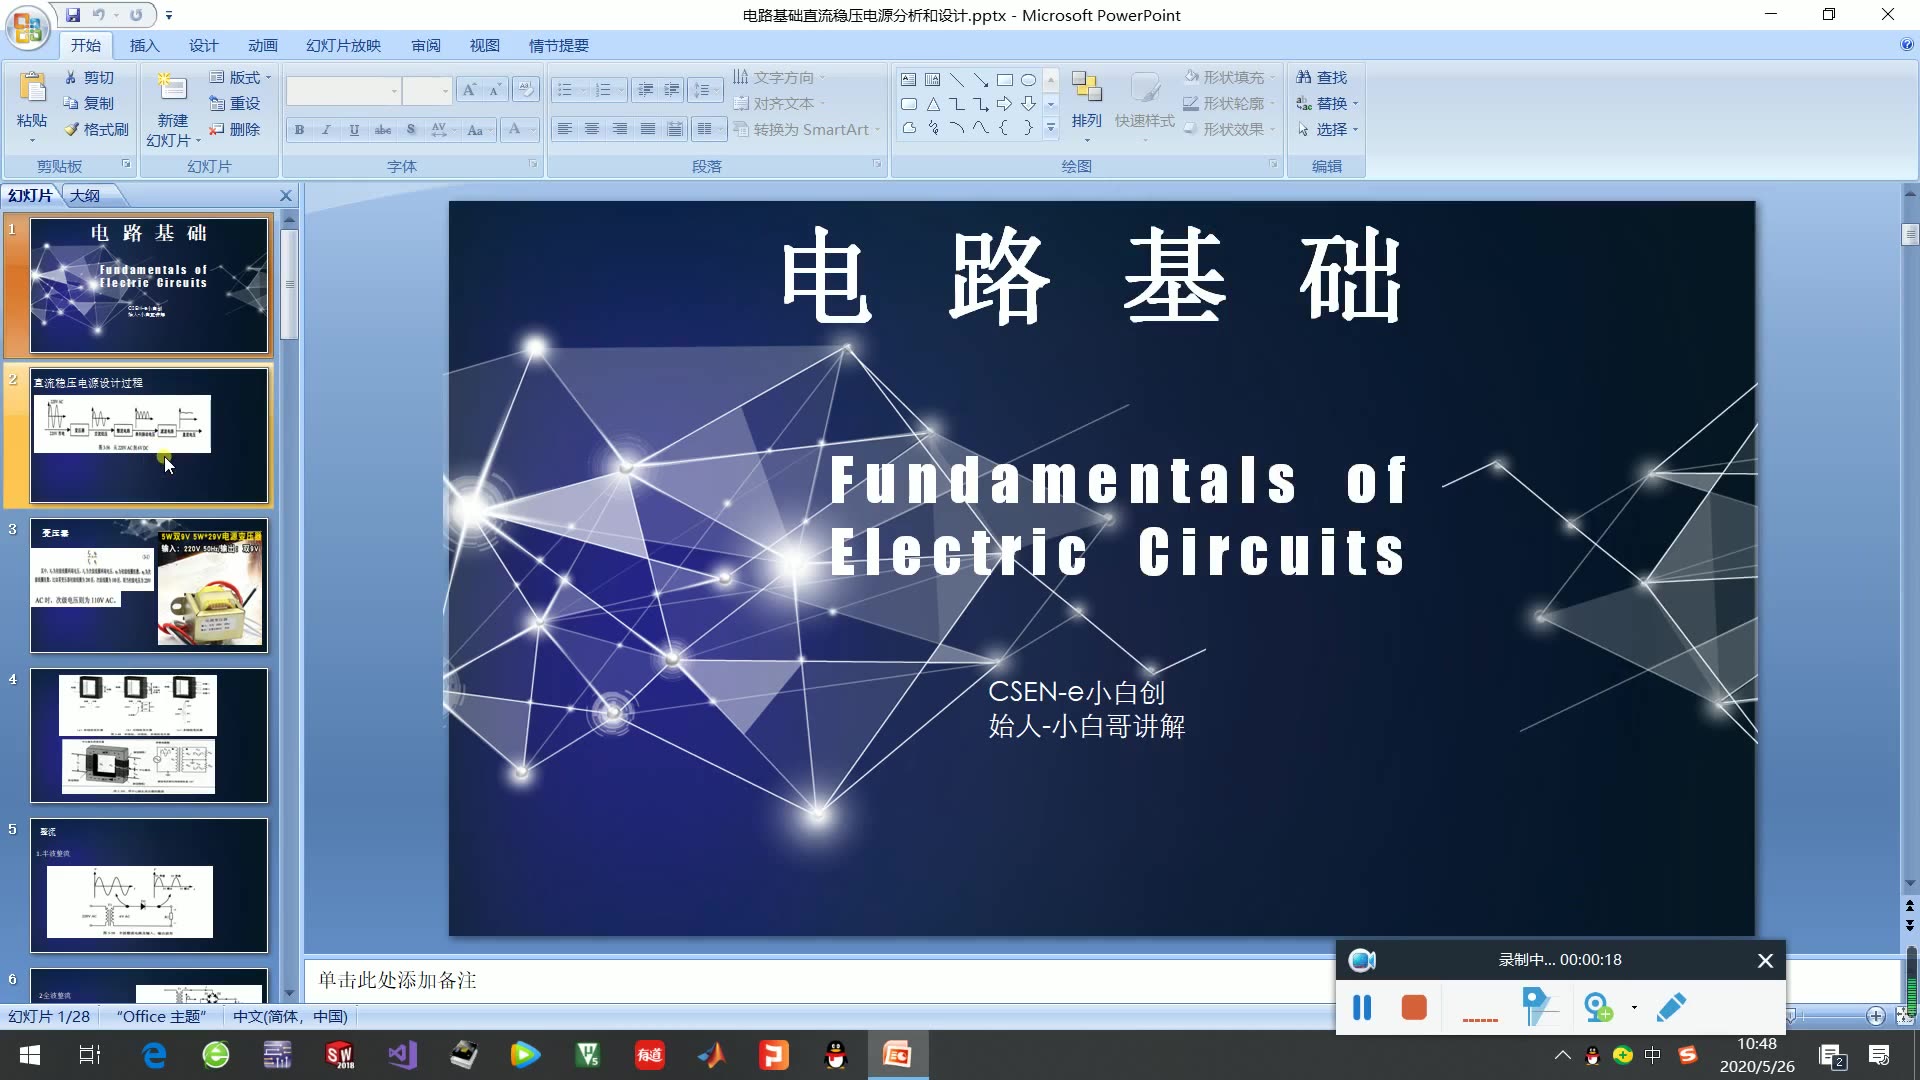The height and width of the screenshot is (1080, 1920).
Task: Toggle underline formatting
Action: click(x=353, y=130)
